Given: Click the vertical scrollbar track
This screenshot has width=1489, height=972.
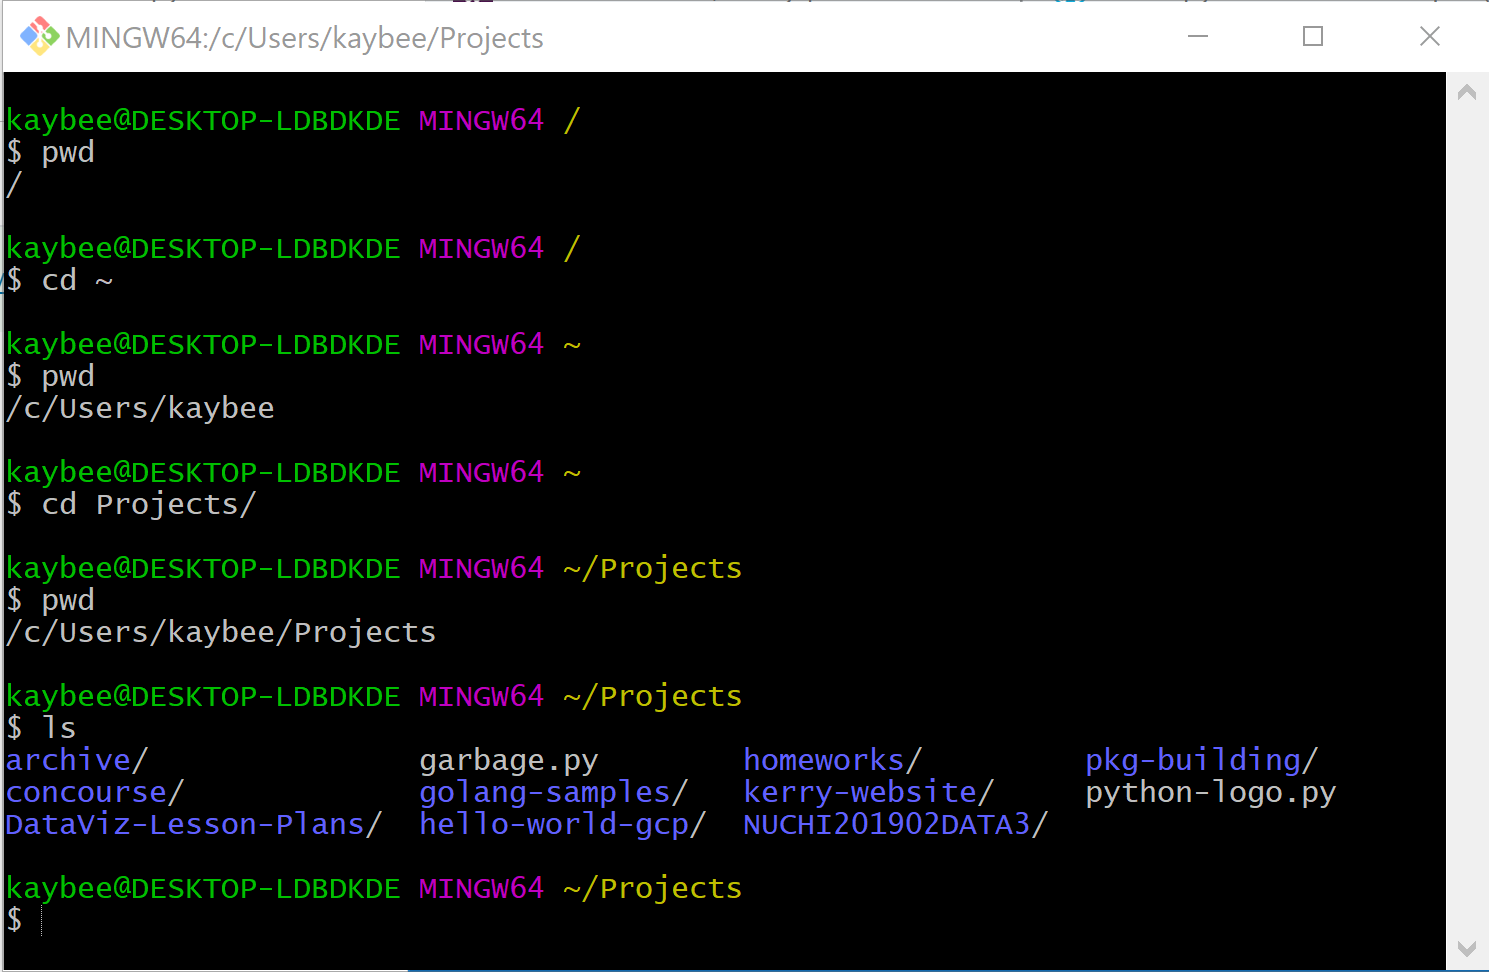Looking at the screenshot, I should click(1467, 520).
